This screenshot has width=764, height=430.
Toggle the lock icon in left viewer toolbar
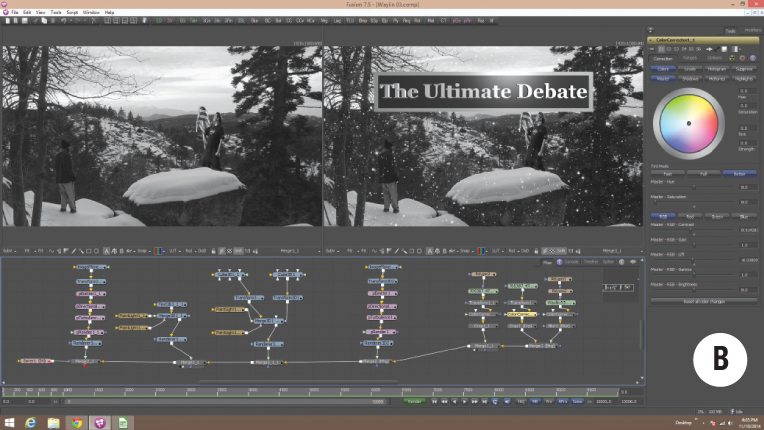point(213,251)
